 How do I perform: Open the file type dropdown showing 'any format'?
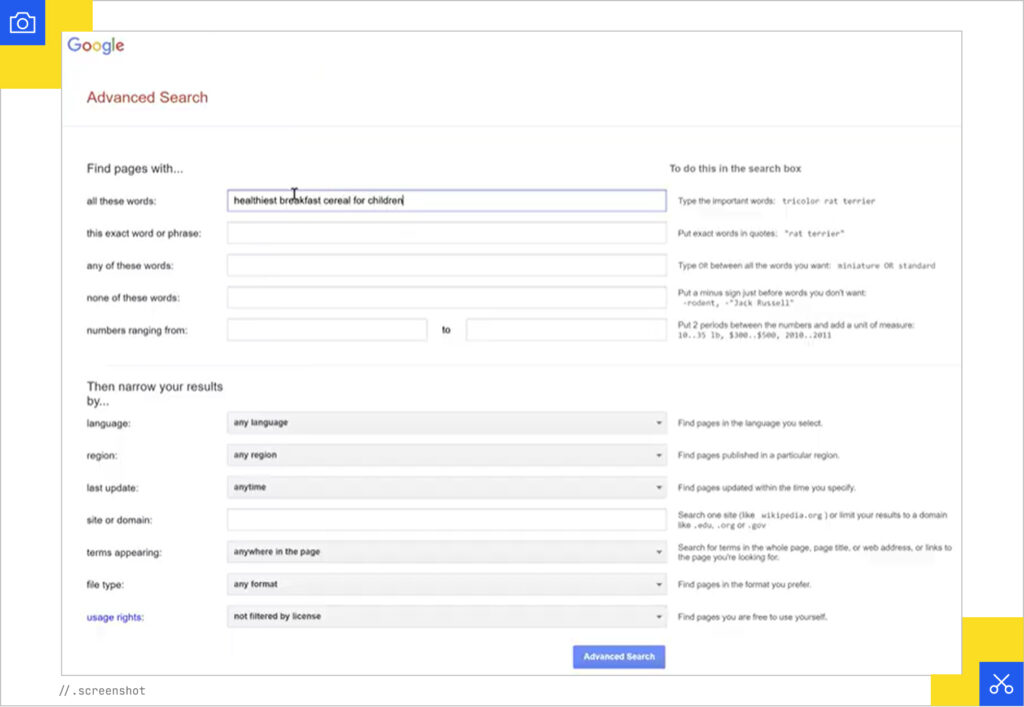pyautogui.click(x=445, y=584)
